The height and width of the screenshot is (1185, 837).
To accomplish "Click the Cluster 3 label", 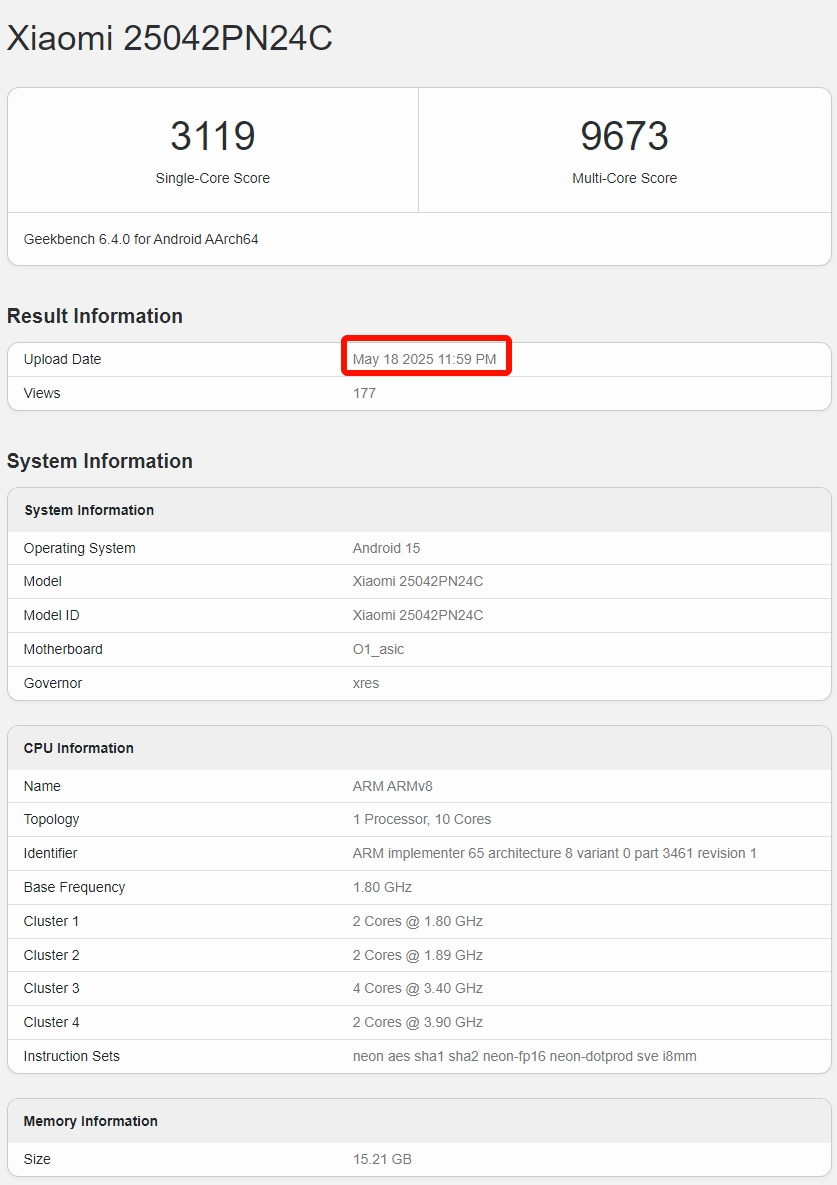I will 51,989.
